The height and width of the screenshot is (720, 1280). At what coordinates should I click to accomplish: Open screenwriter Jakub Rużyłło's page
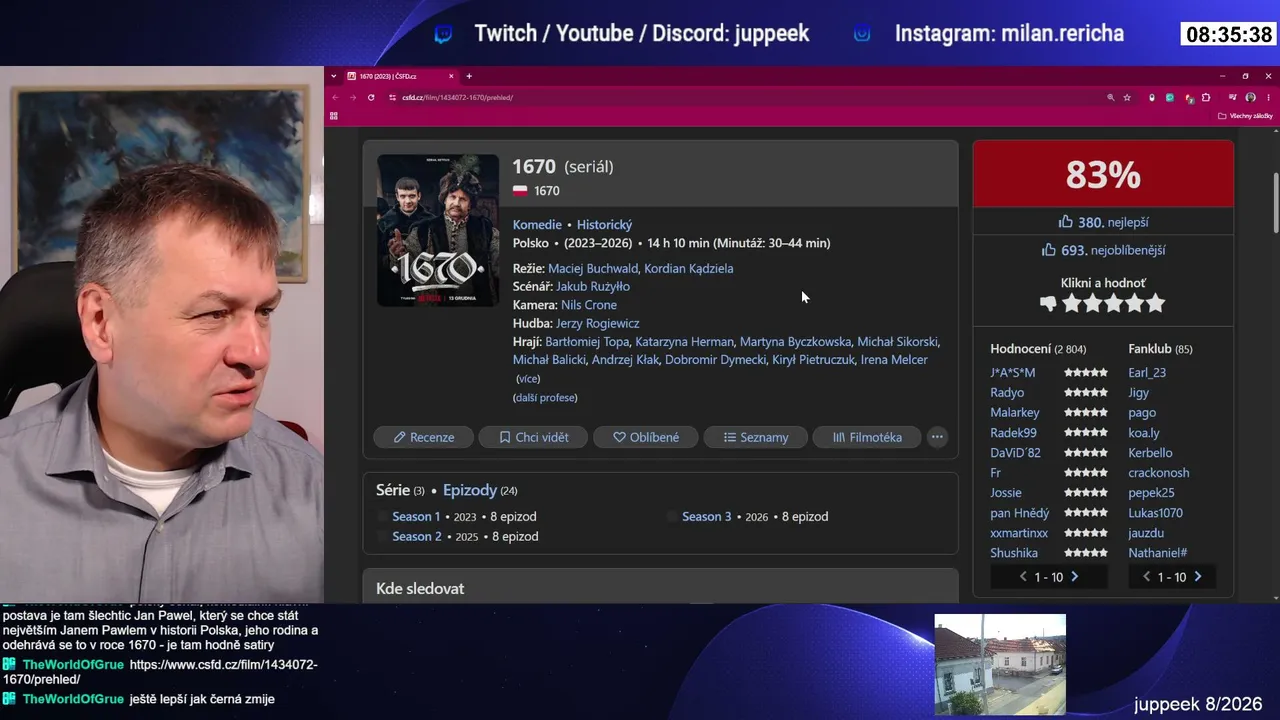point(593,286)
